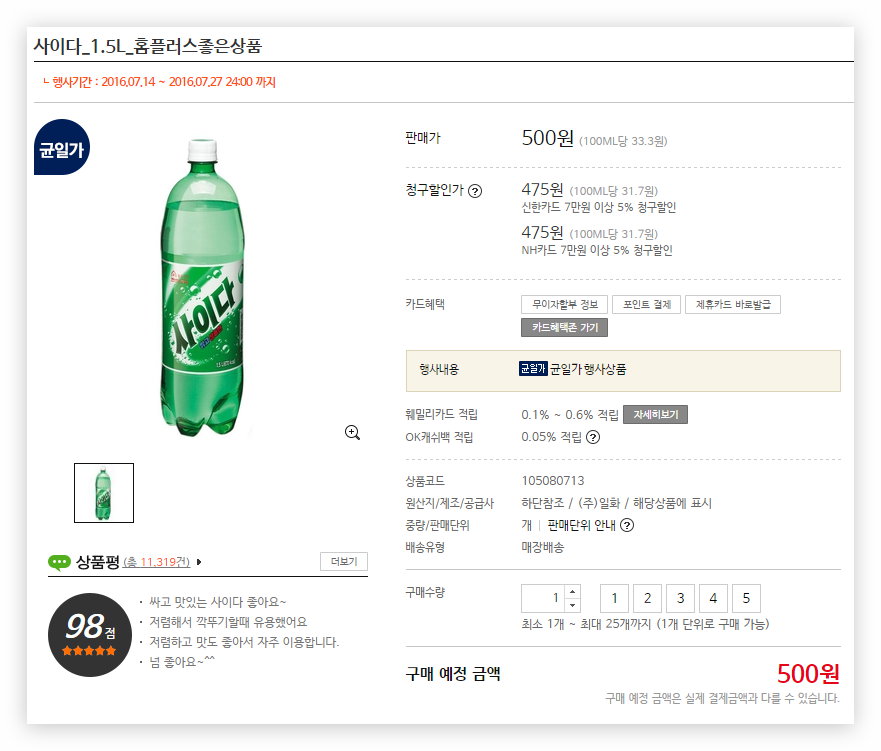Click the five-star rating icon

coord(90,651)
